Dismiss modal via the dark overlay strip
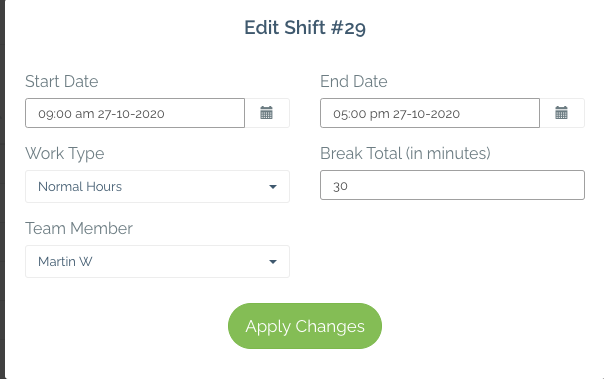 point(2,190)
